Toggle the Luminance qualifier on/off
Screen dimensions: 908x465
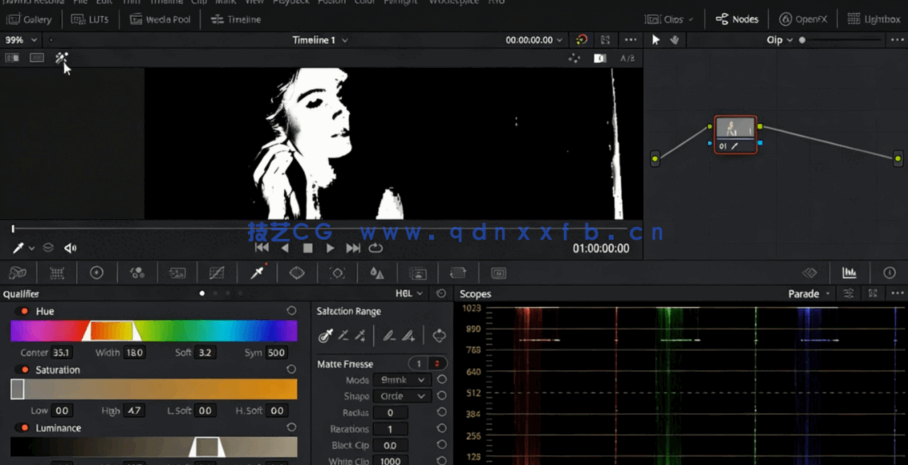tap(24, 428)
